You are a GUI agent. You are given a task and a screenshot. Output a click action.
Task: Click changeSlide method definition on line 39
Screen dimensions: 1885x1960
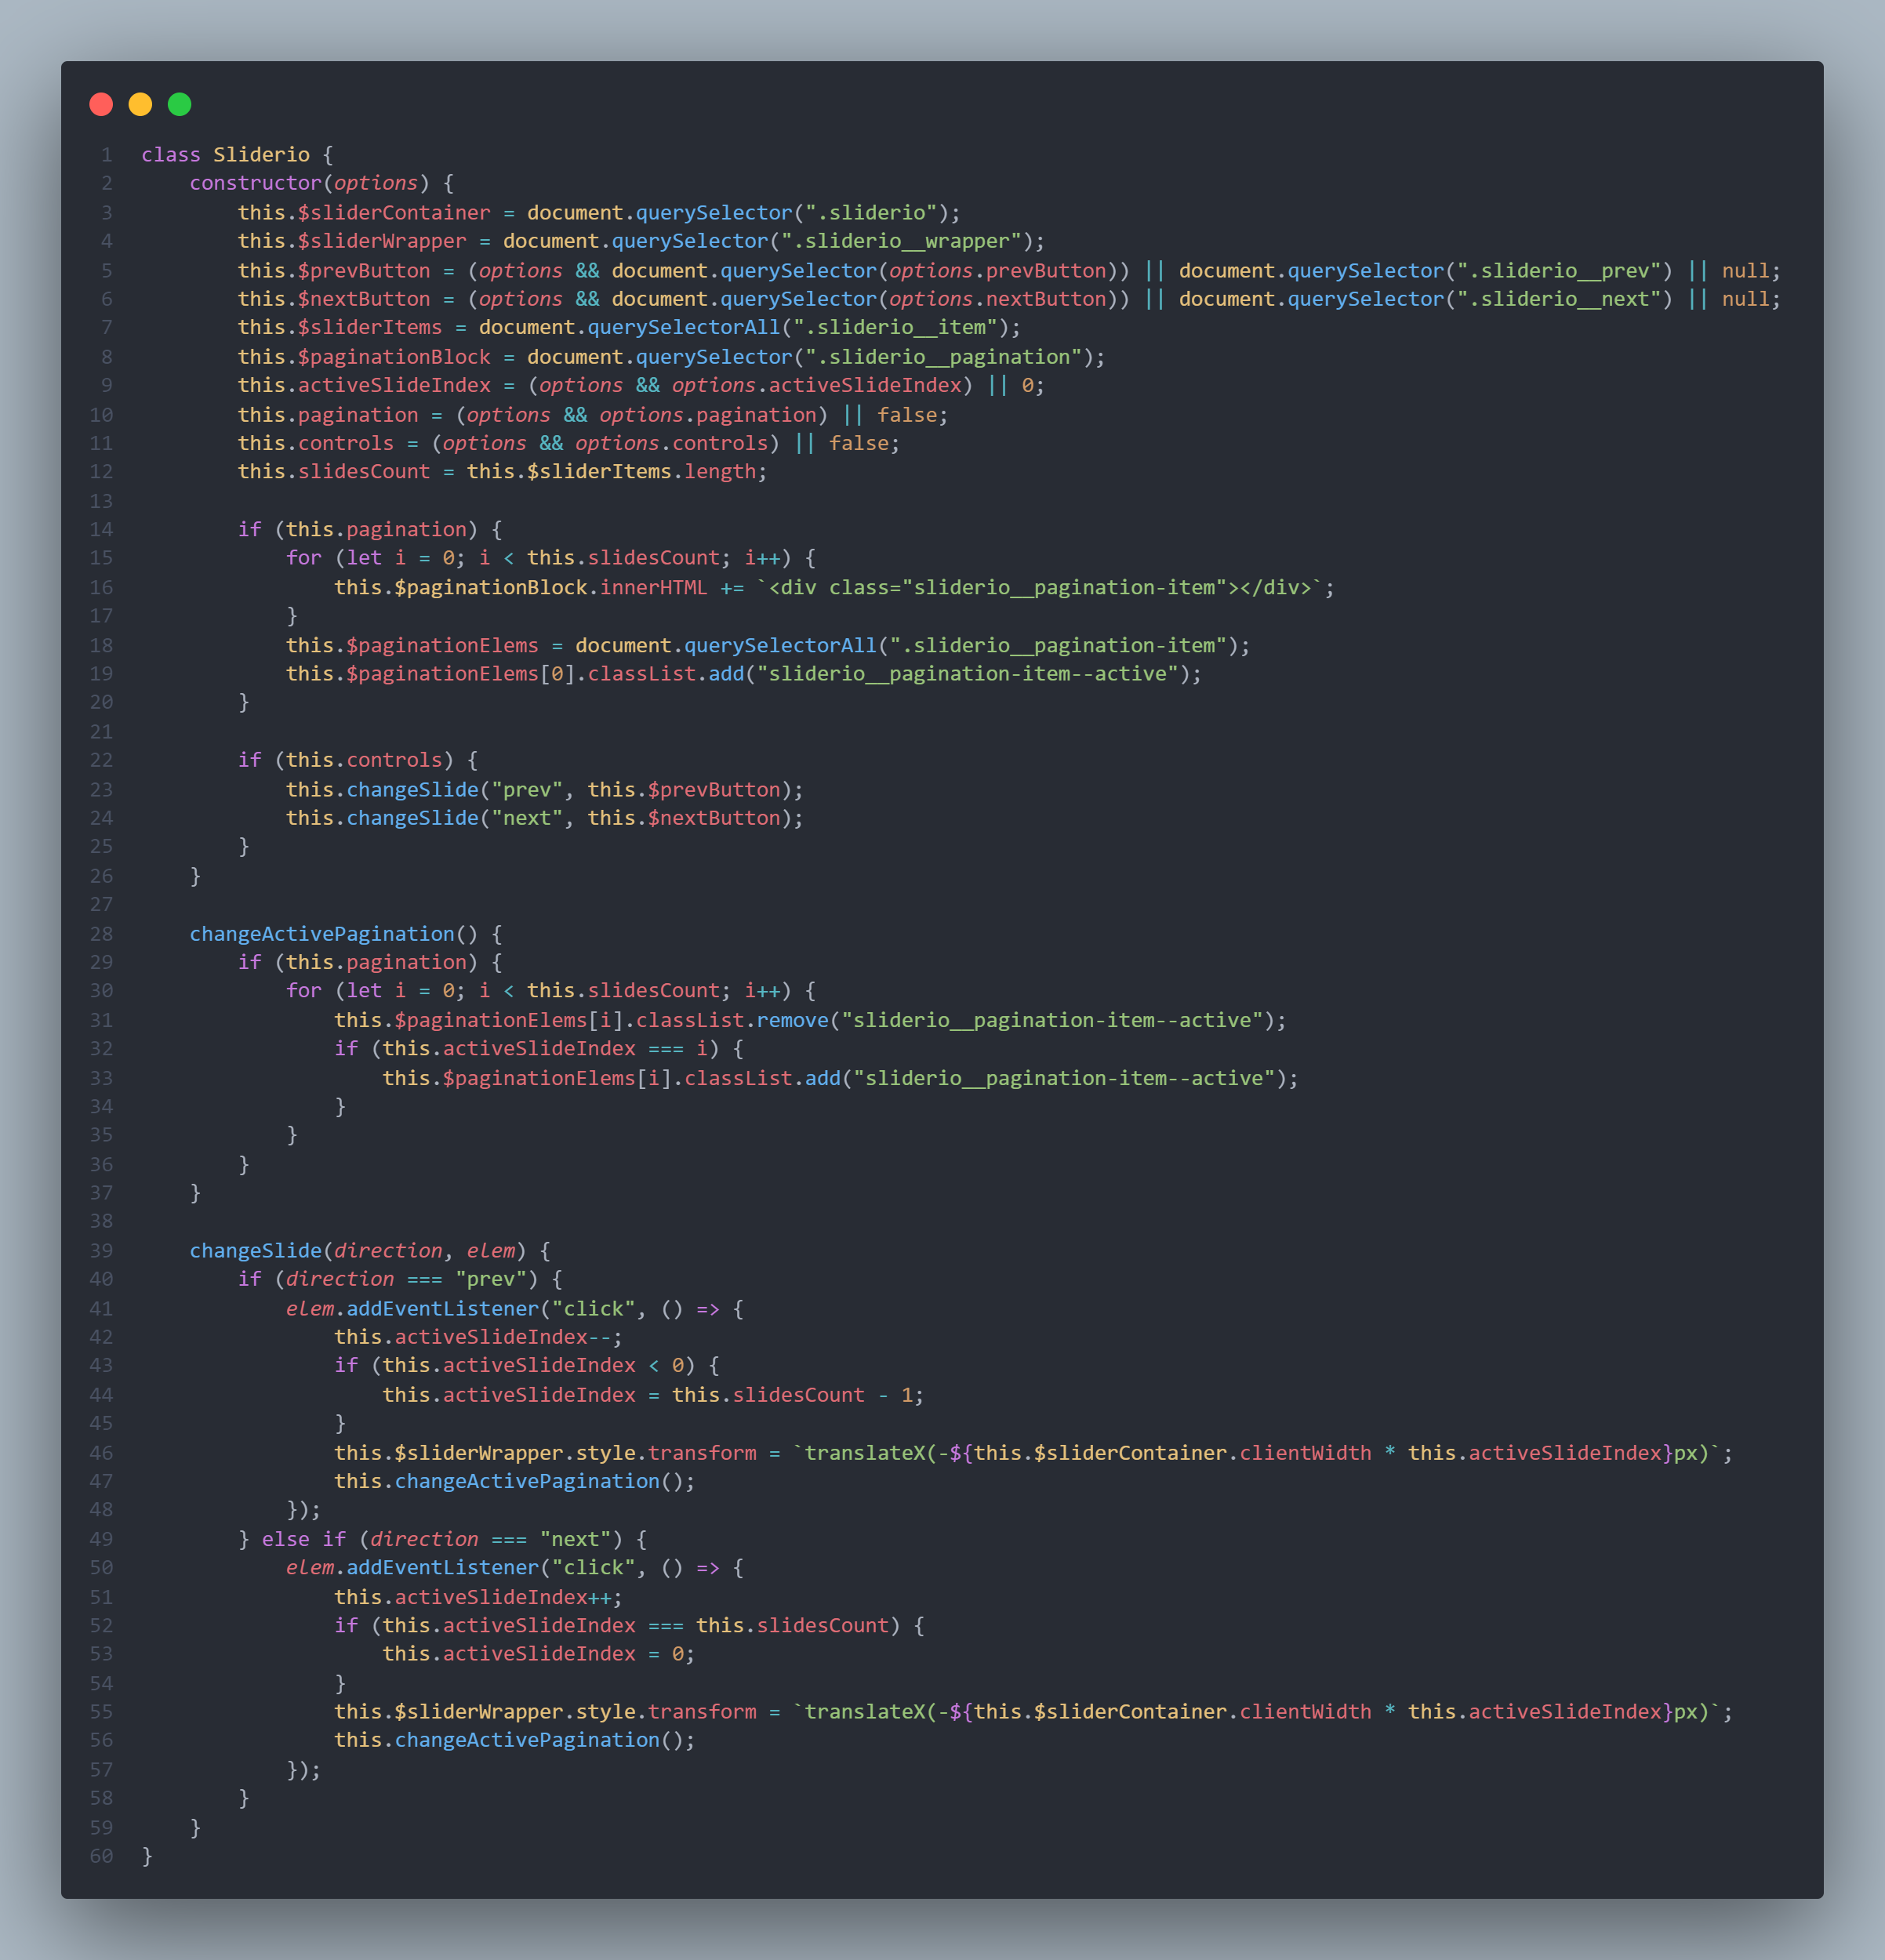coord(255,1250)
